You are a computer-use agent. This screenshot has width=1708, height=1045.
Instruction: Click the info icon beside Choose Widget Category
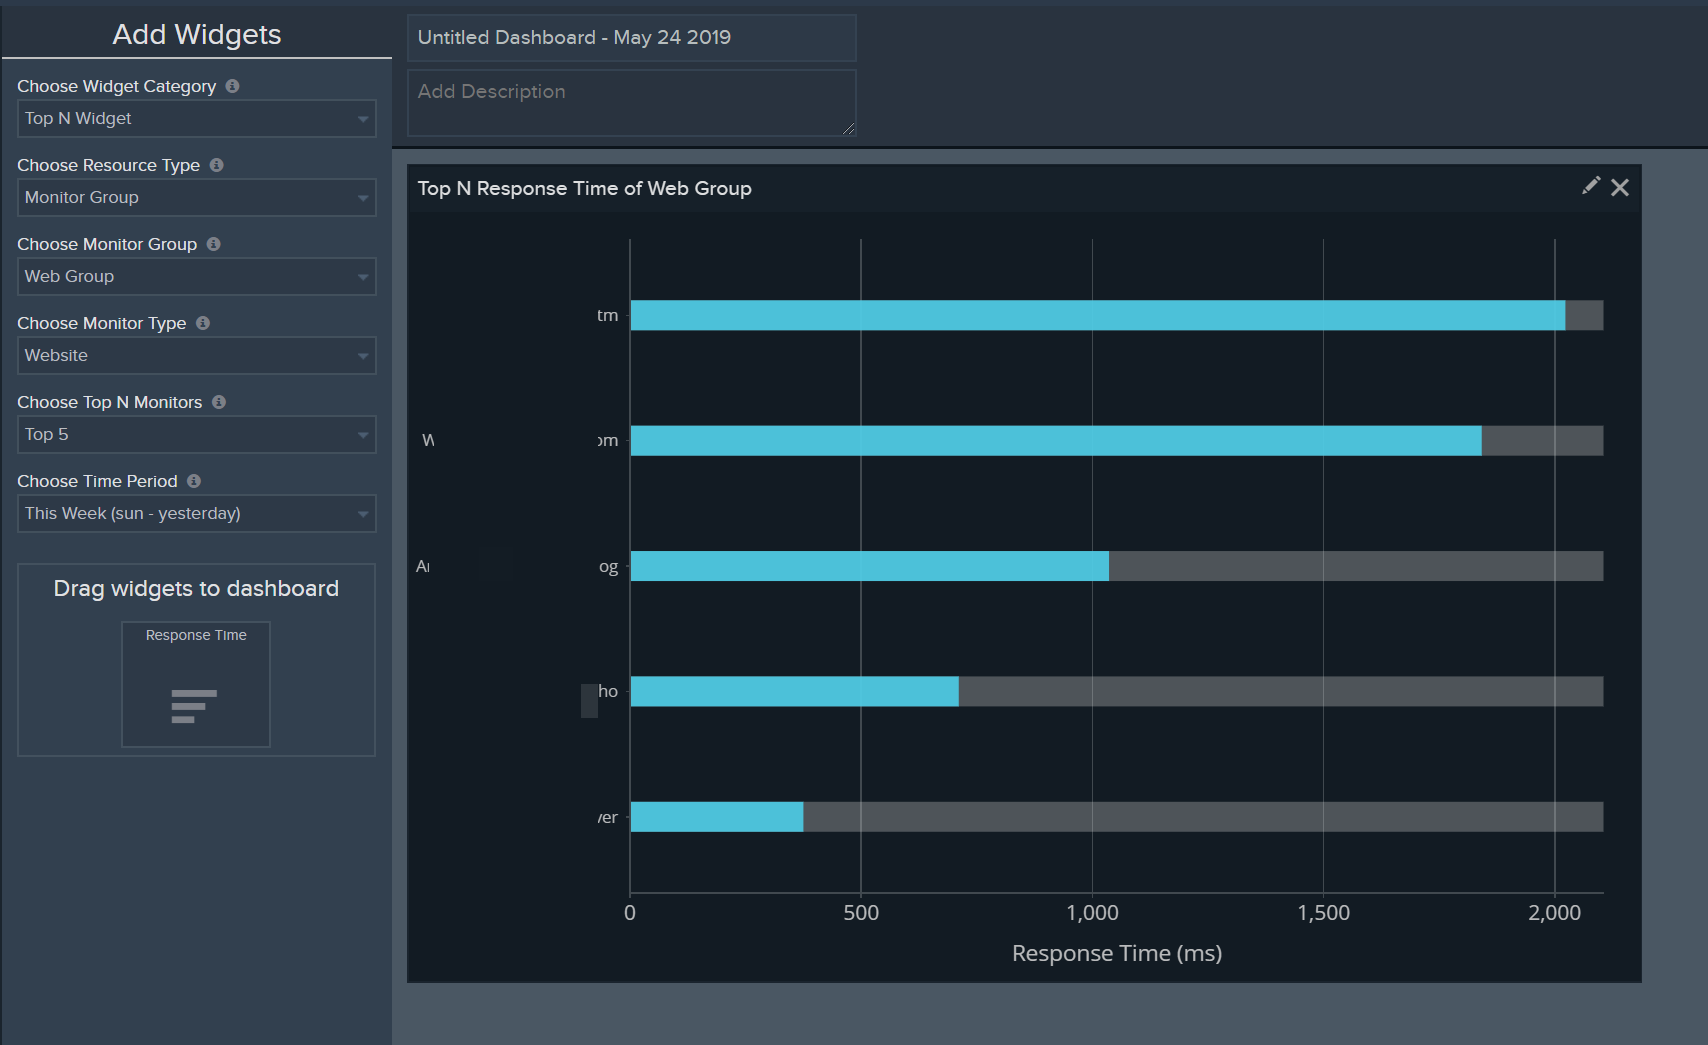point(232,86)
